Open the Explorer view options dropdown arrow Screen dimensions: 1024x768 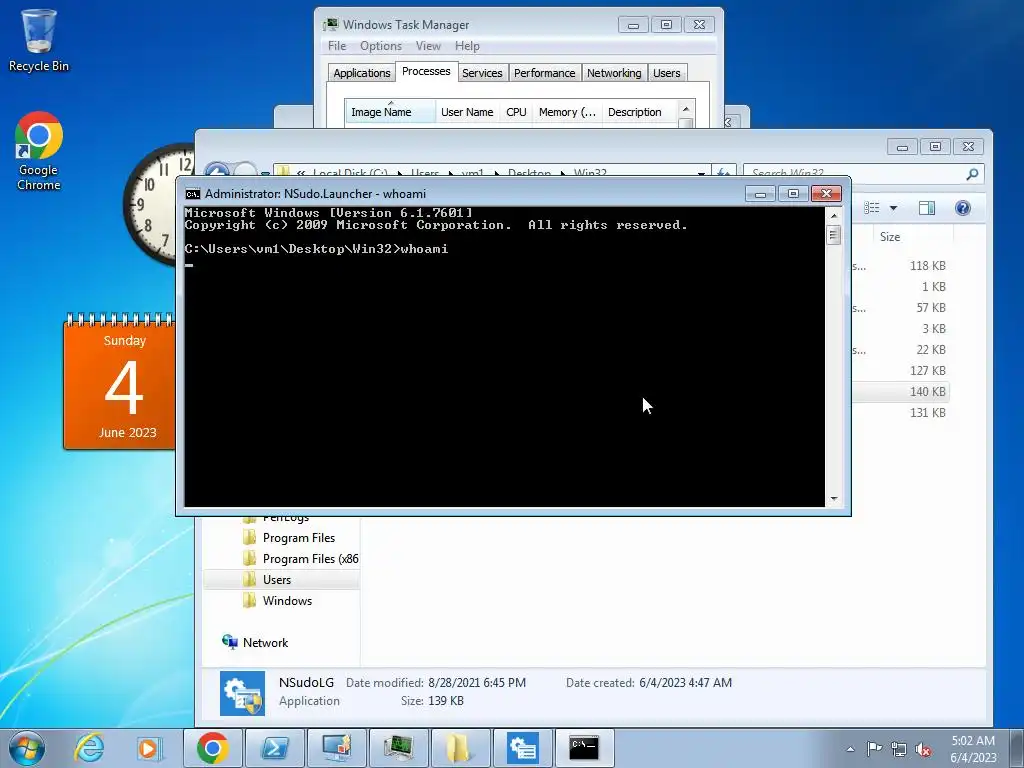893,208
